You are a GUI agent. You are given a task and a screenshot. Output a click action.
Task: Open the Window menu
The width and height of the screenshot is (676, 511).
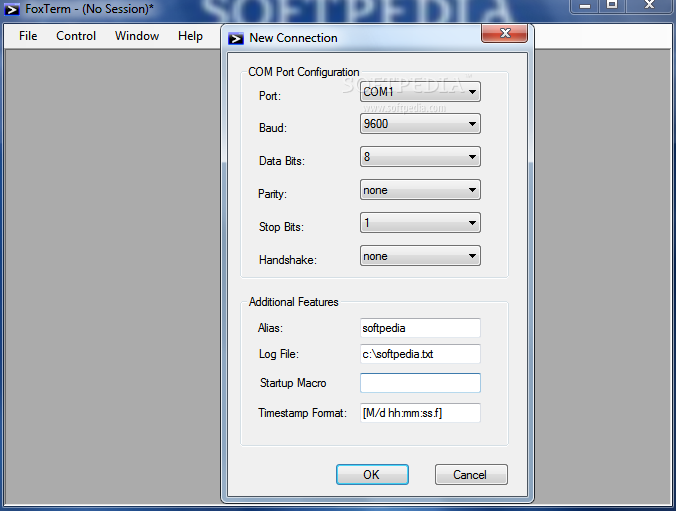click(137, 36)
